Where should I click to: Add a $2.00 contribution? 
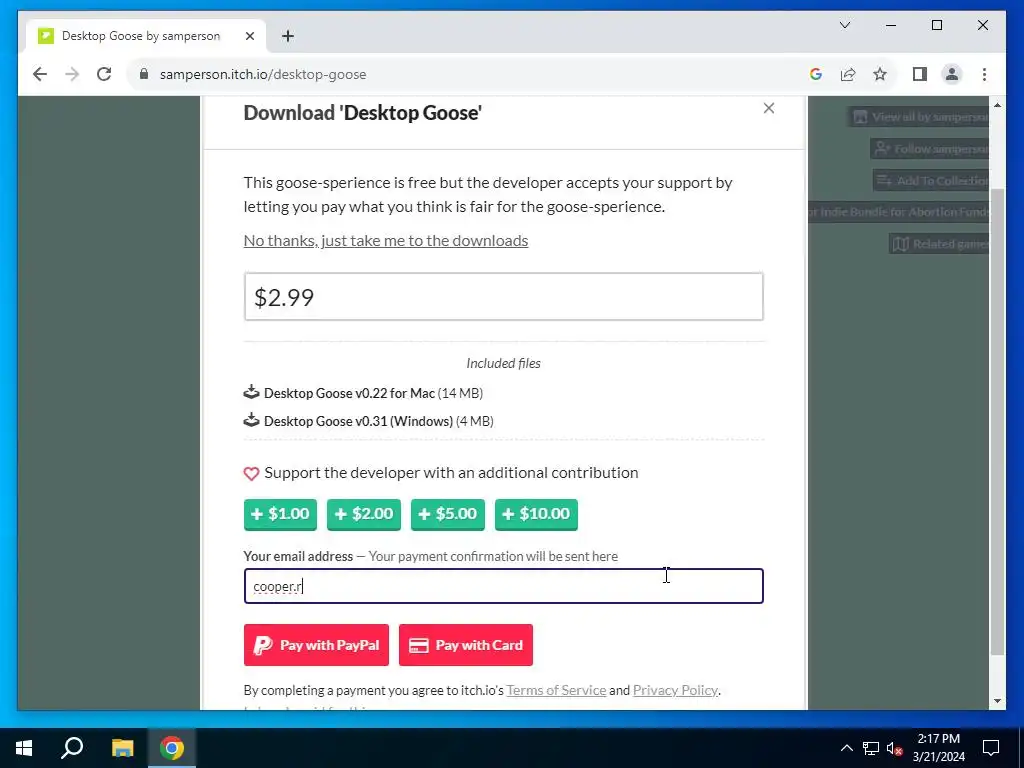[x=364, y=515]
